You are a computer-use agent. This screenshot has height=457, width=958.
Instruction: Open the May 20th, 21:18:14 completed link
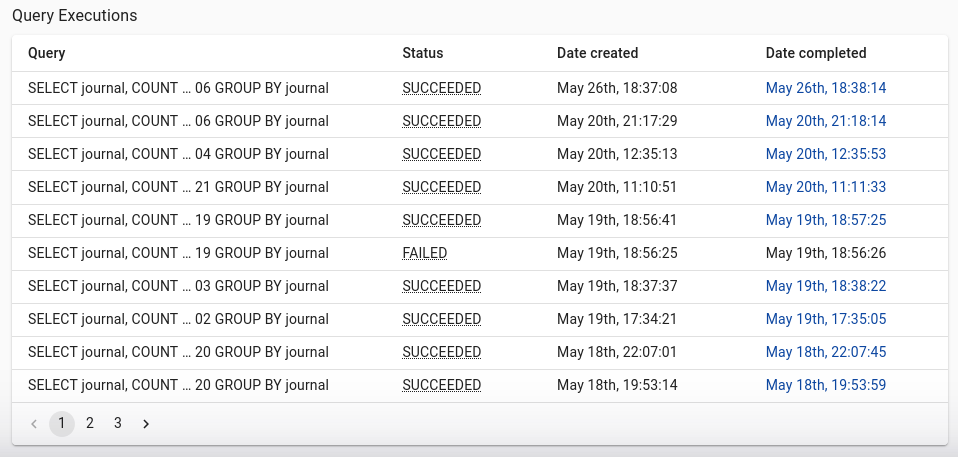click(825, 121)
